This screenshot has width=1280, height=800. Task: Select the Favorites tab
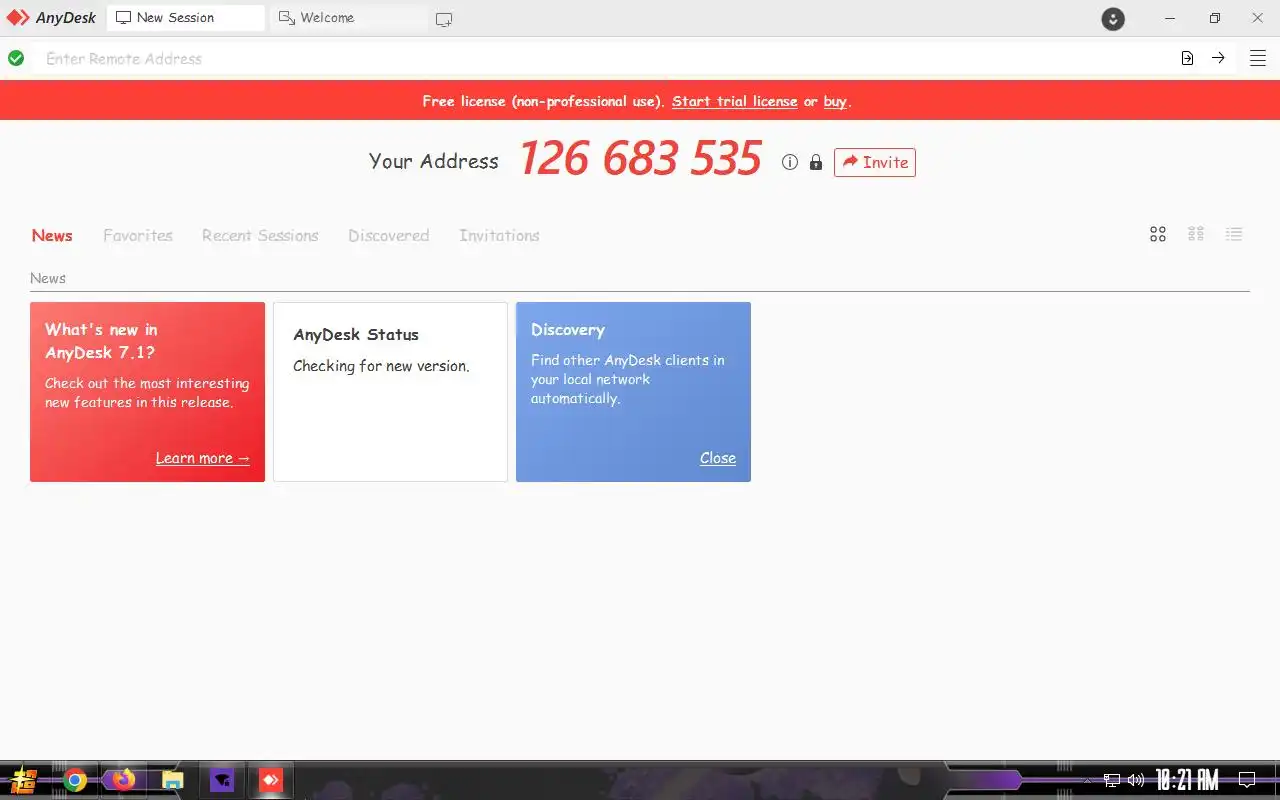coord(138,236)
